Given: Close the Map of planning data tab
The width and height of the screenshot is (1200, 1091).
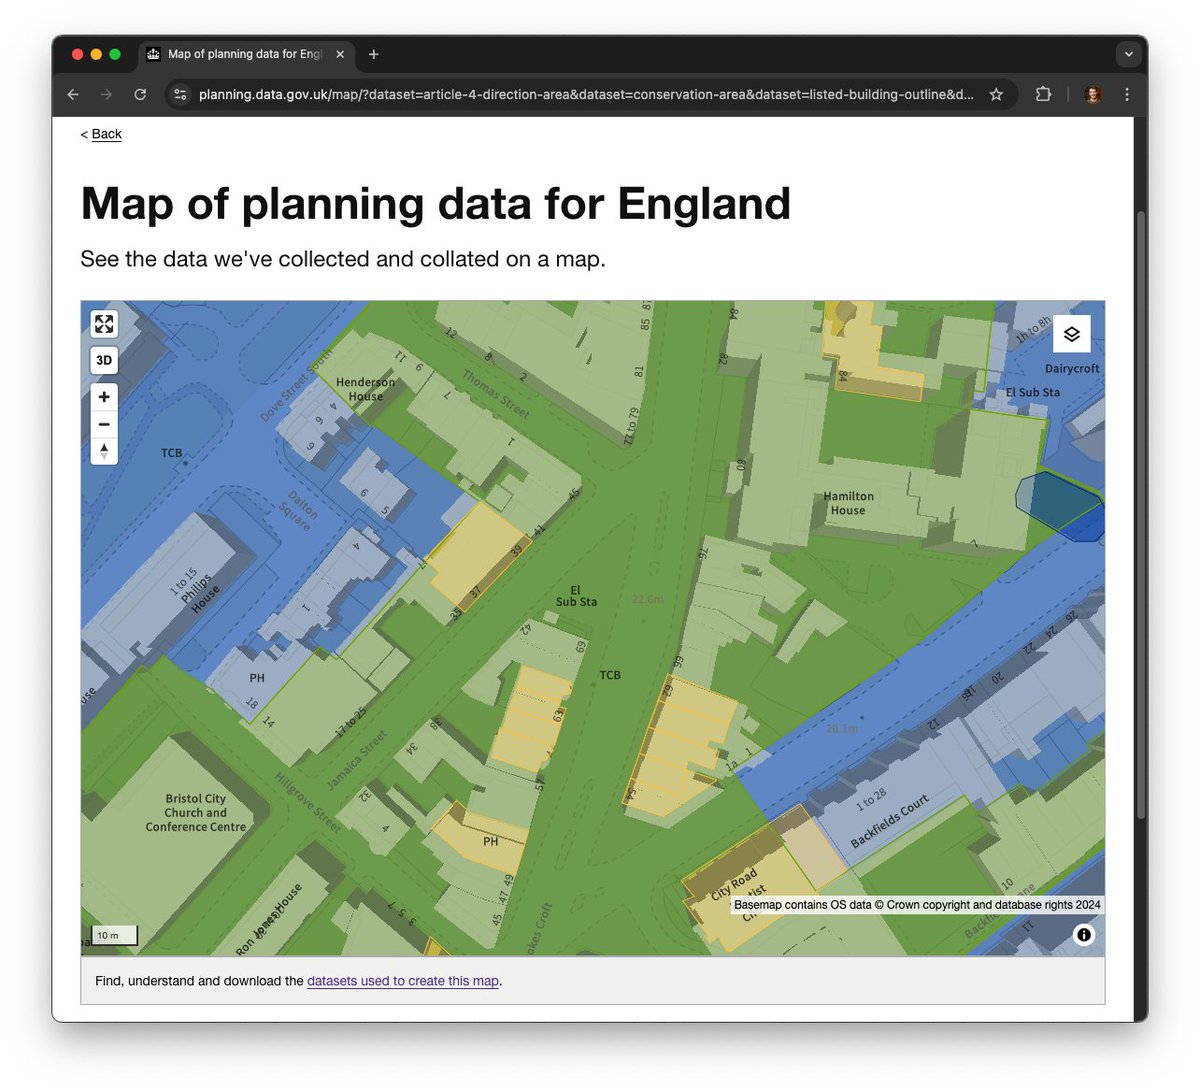Looking at the screenshot, I should tap(340, 54).
